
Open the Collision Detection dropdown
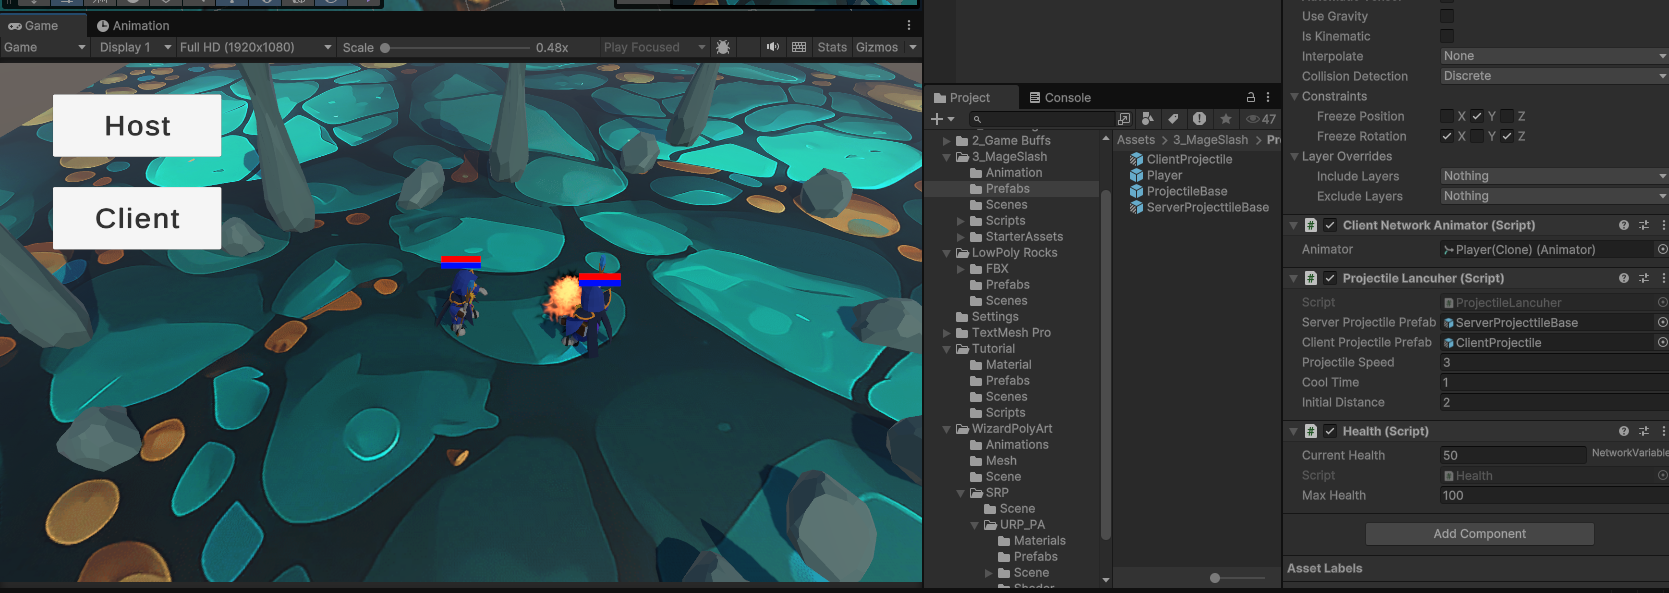tap(1554, 76)
